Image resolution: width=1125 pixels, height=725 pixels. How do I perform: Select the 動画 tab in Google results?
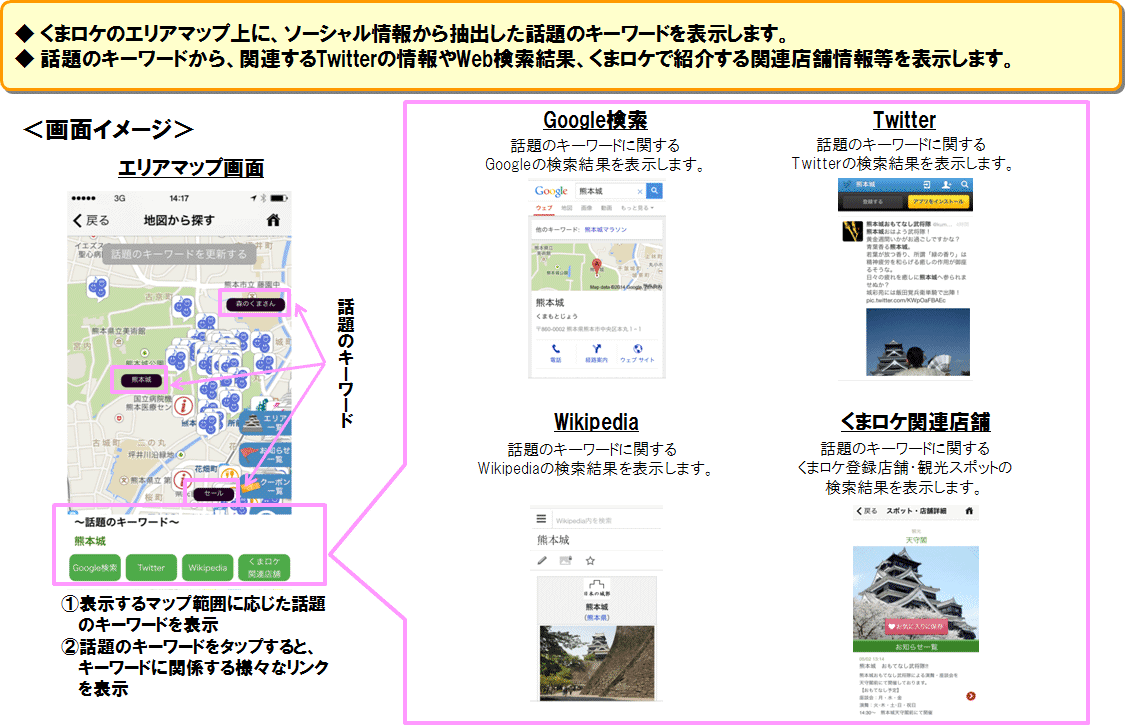[606, 208]
